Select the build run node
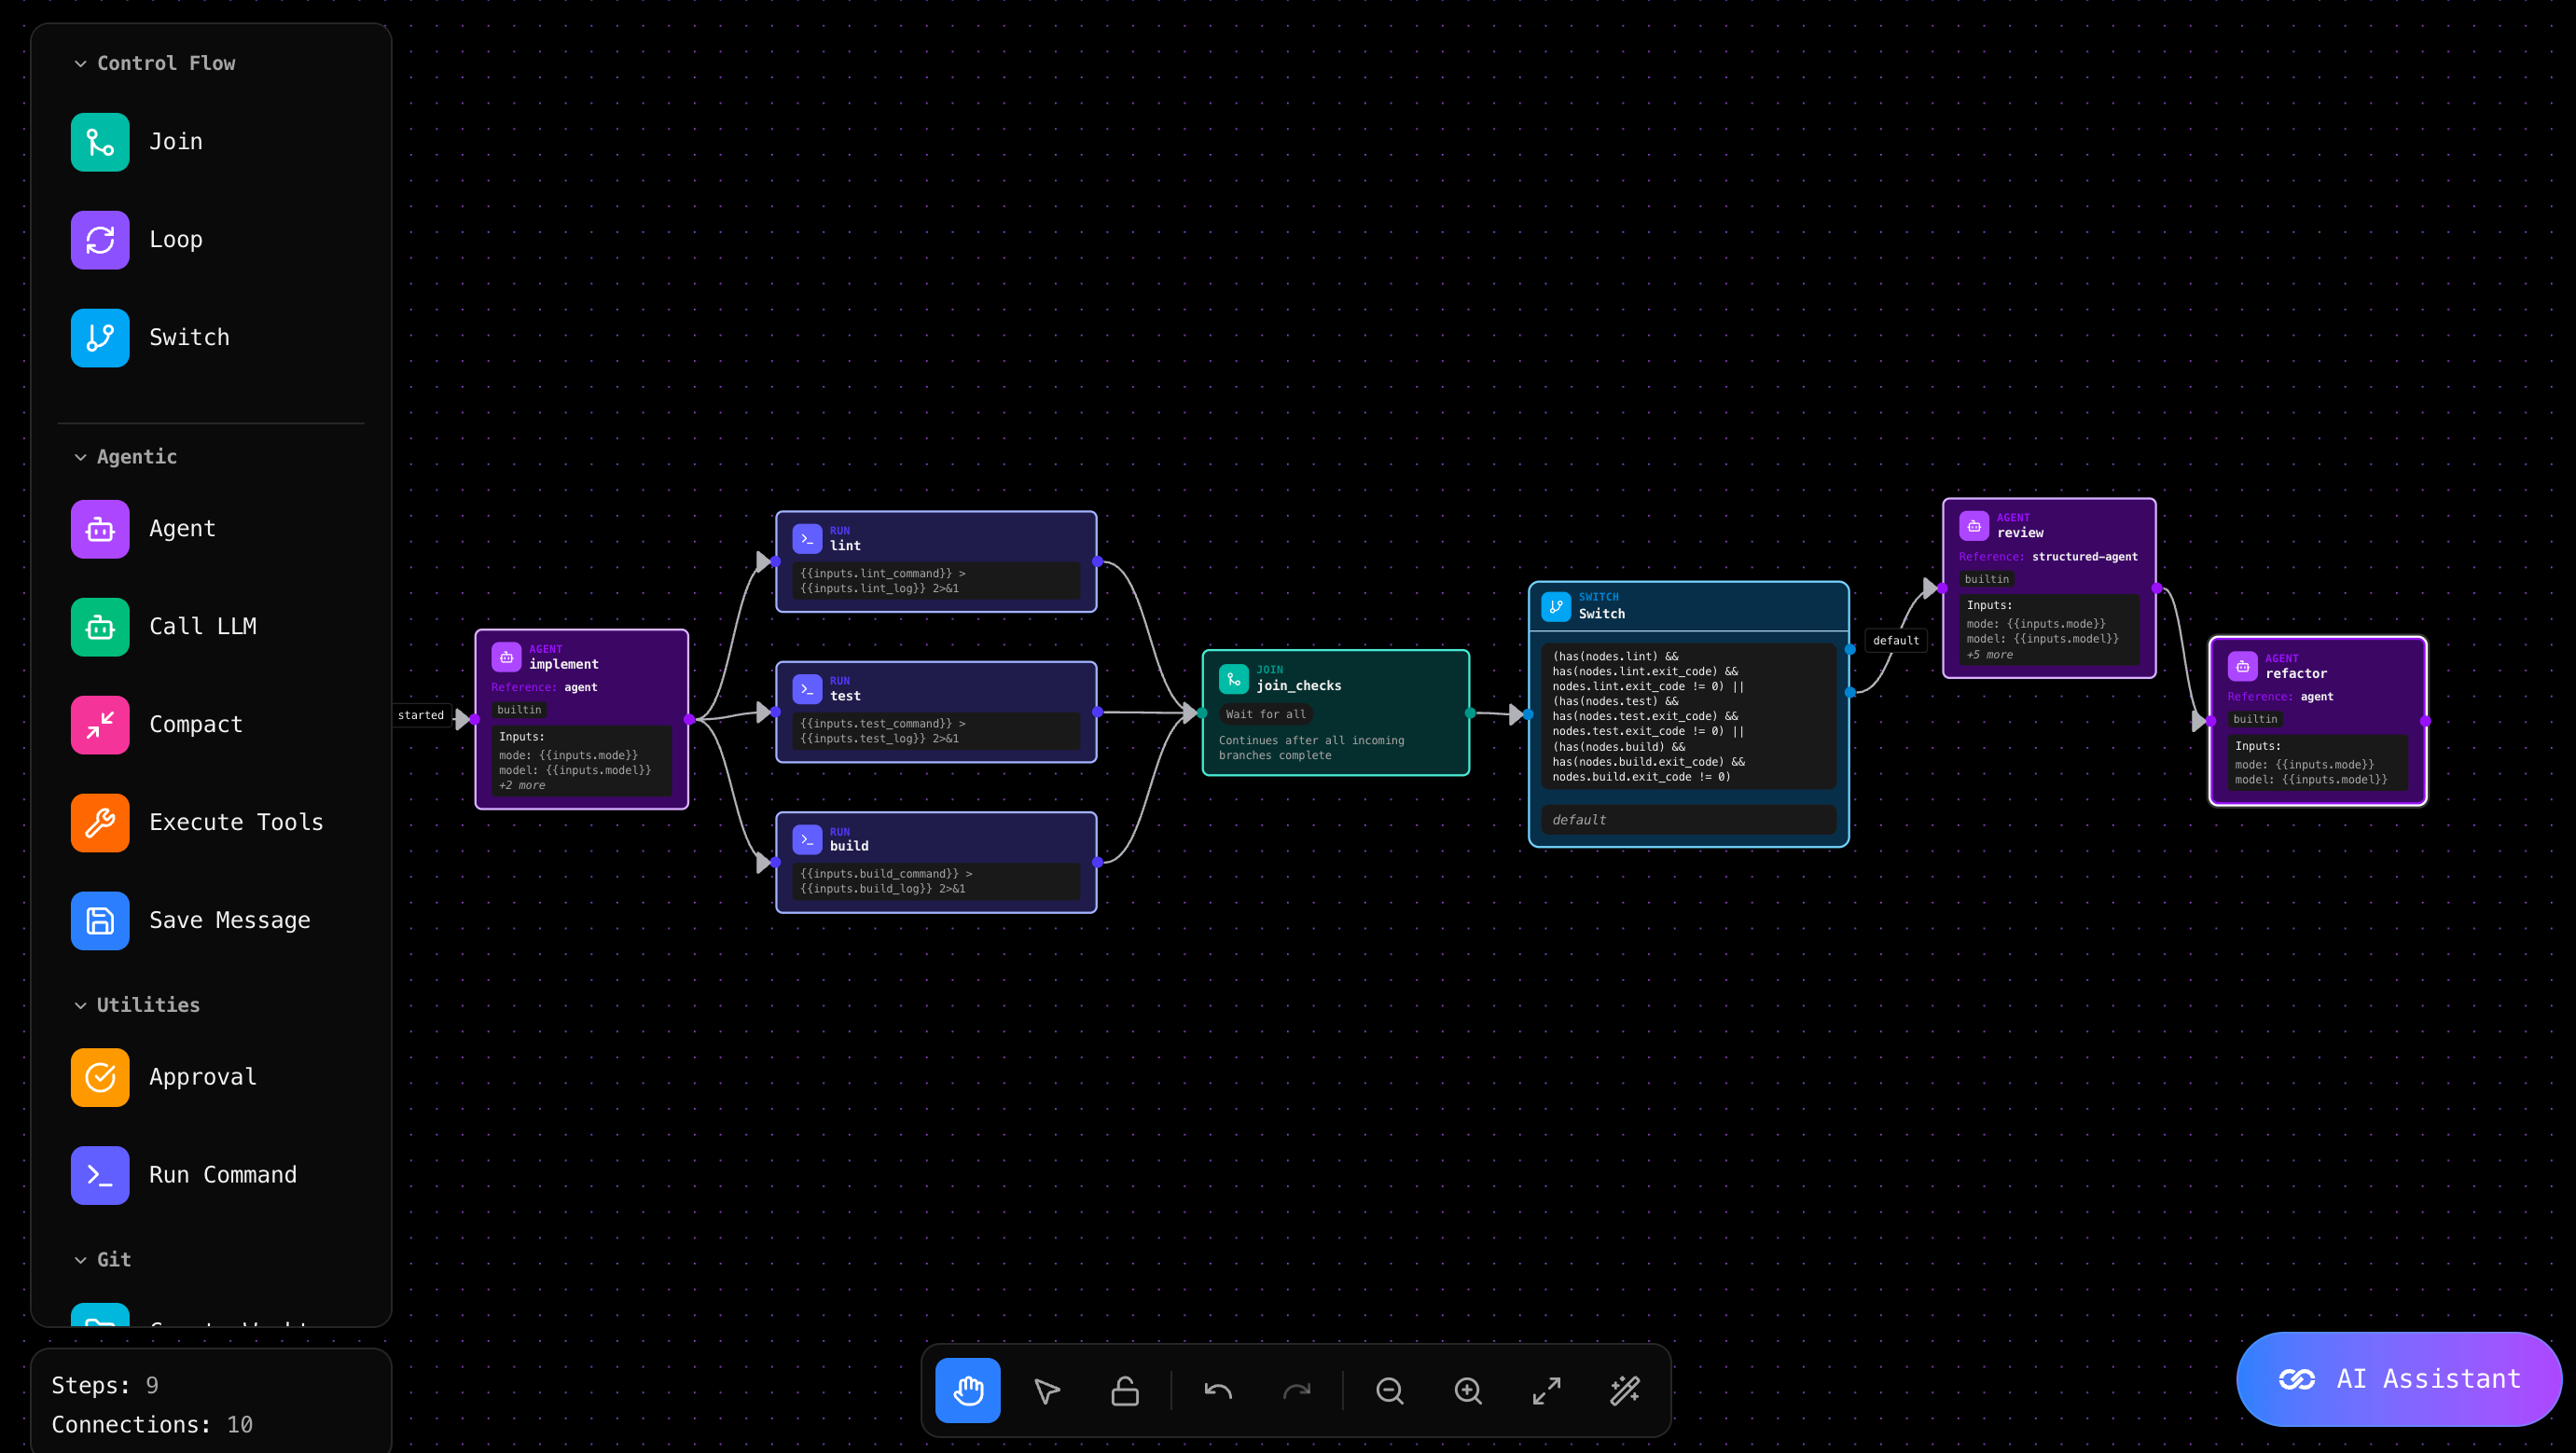 tap(936, 862)
